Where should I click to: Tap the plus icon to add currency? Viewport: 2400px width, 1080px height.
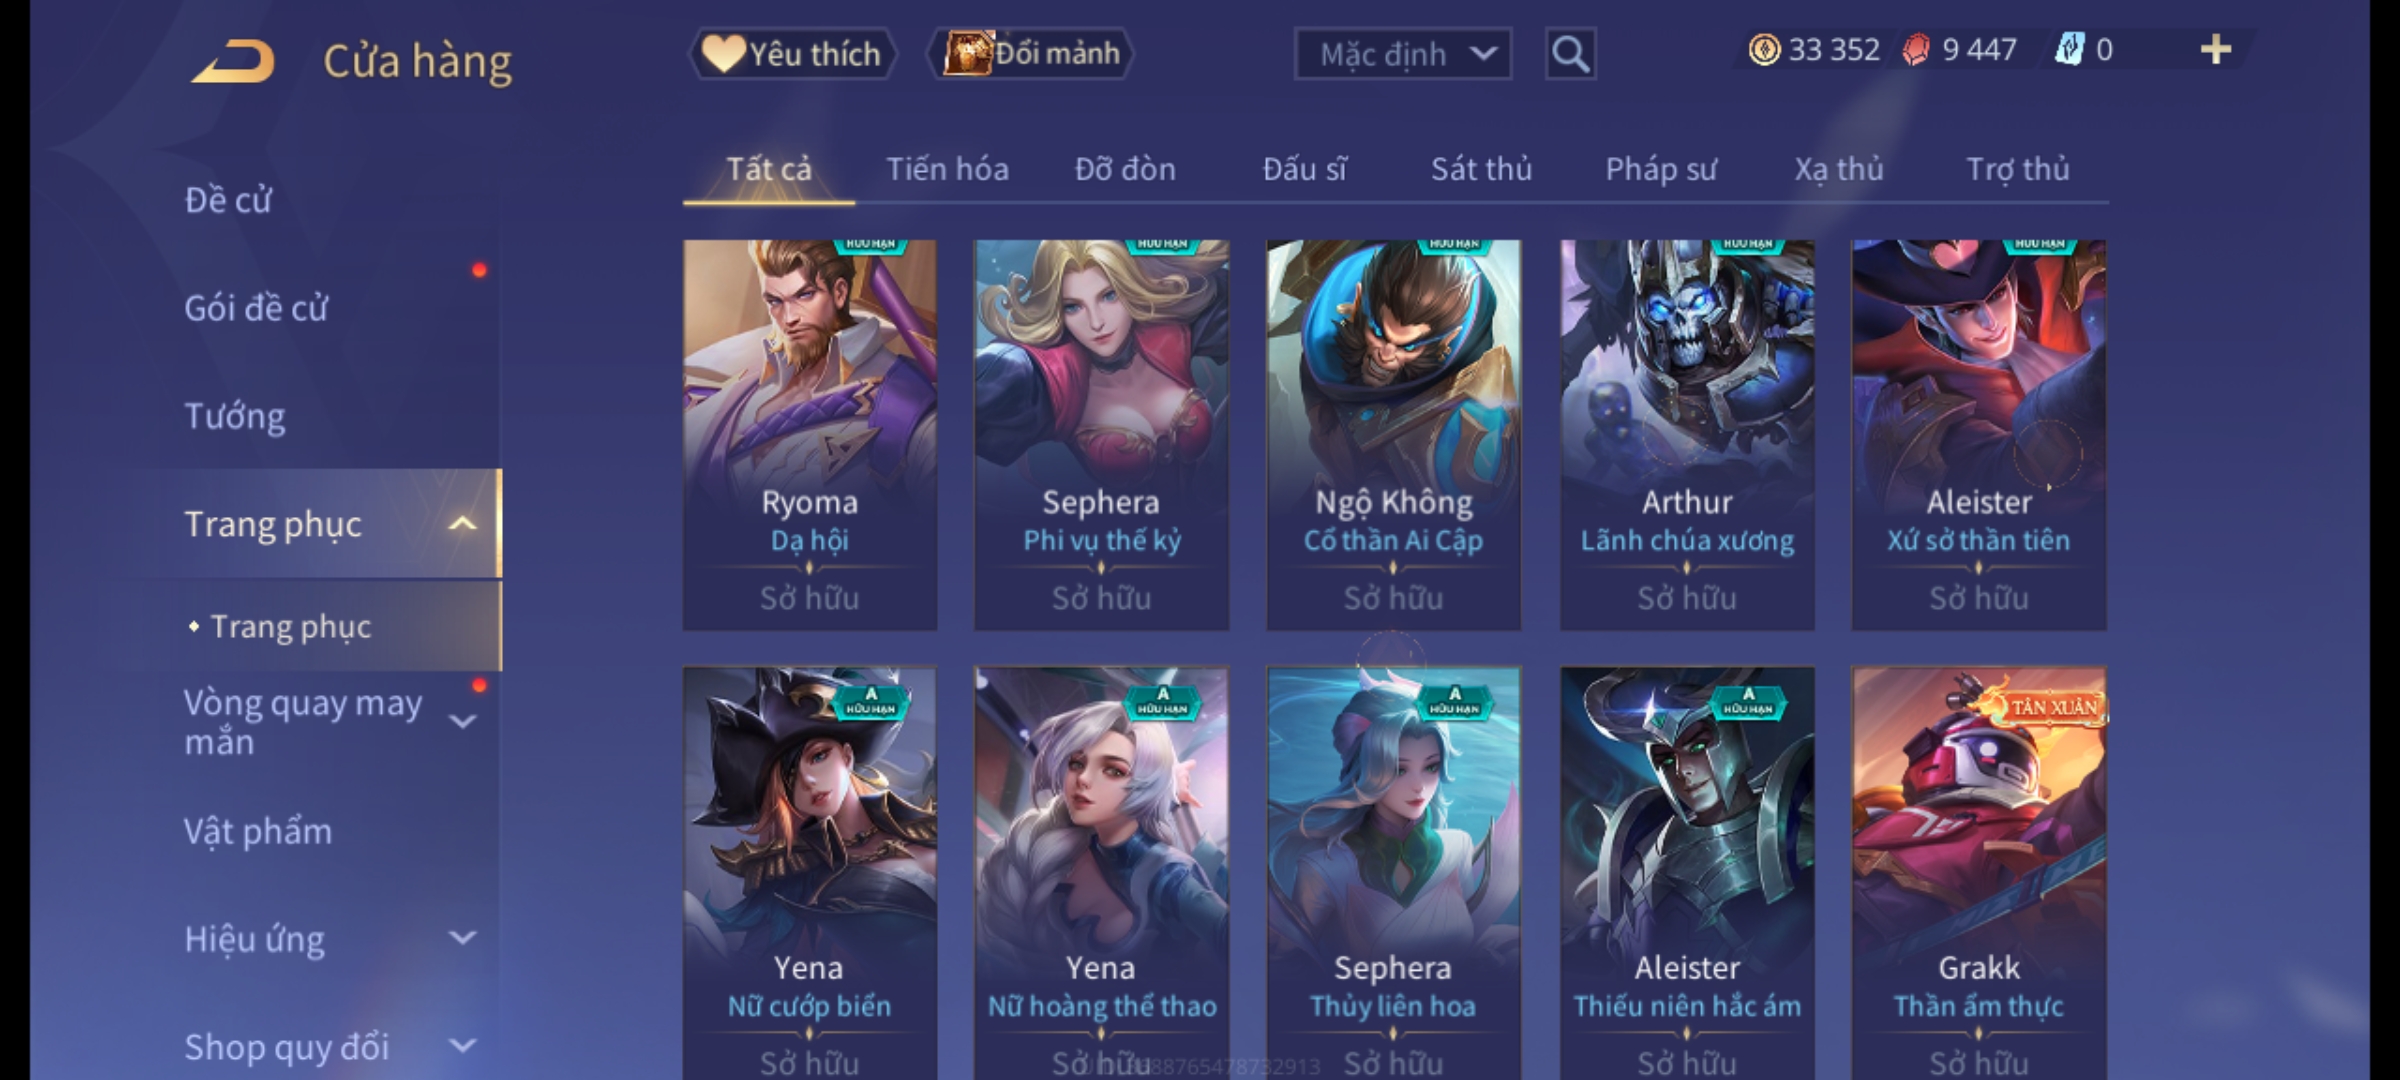(2216, 50)
